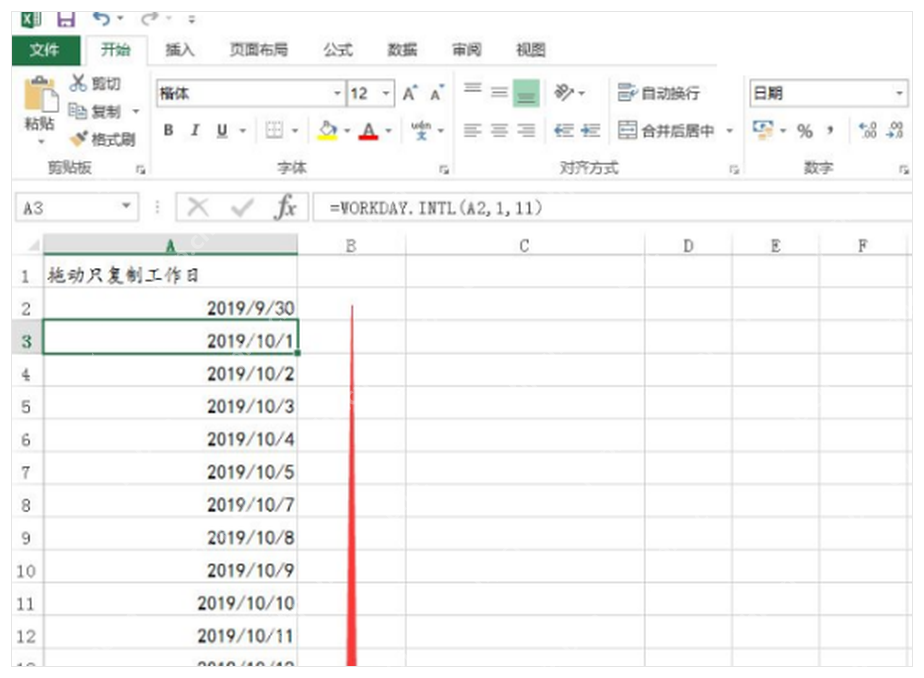This screenshot has width=924, height=678.
Task: Click the phonetic guide wén icon
Action: [x=421, y=130]
